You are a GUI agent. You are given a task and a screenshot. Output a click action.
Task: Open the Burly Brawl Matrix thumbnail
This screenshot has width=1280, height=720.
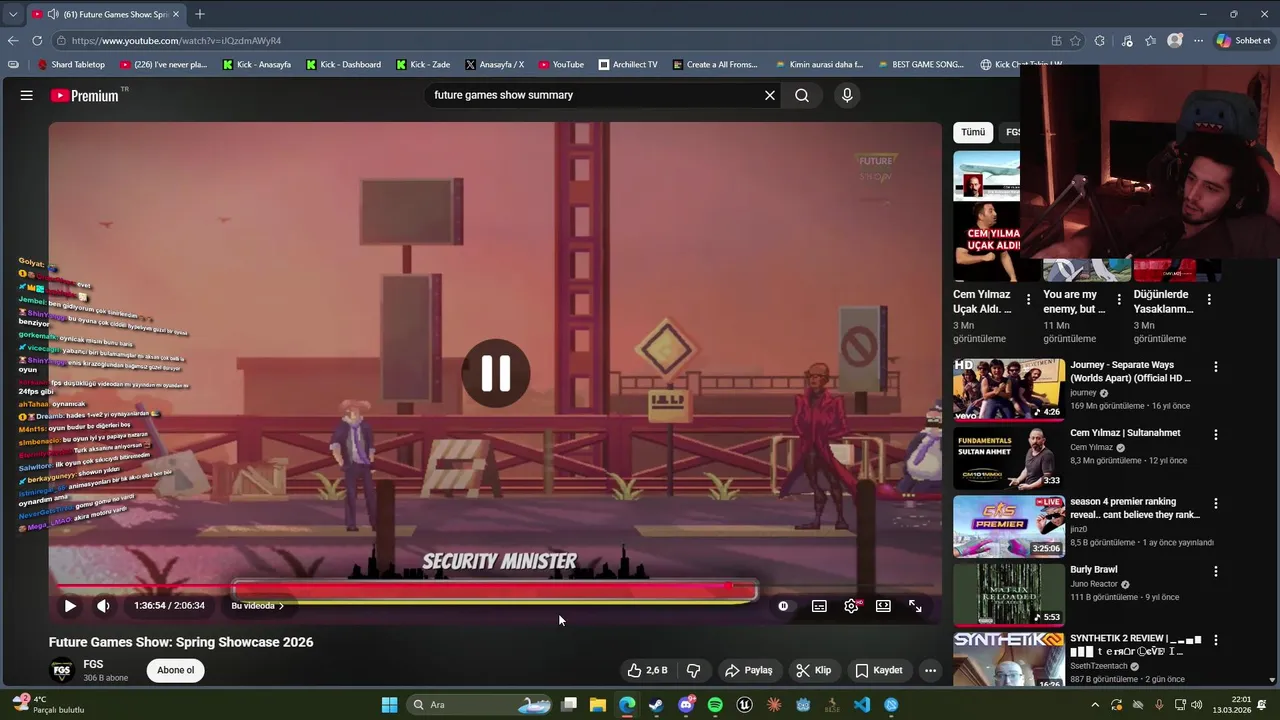point(1009,594)
